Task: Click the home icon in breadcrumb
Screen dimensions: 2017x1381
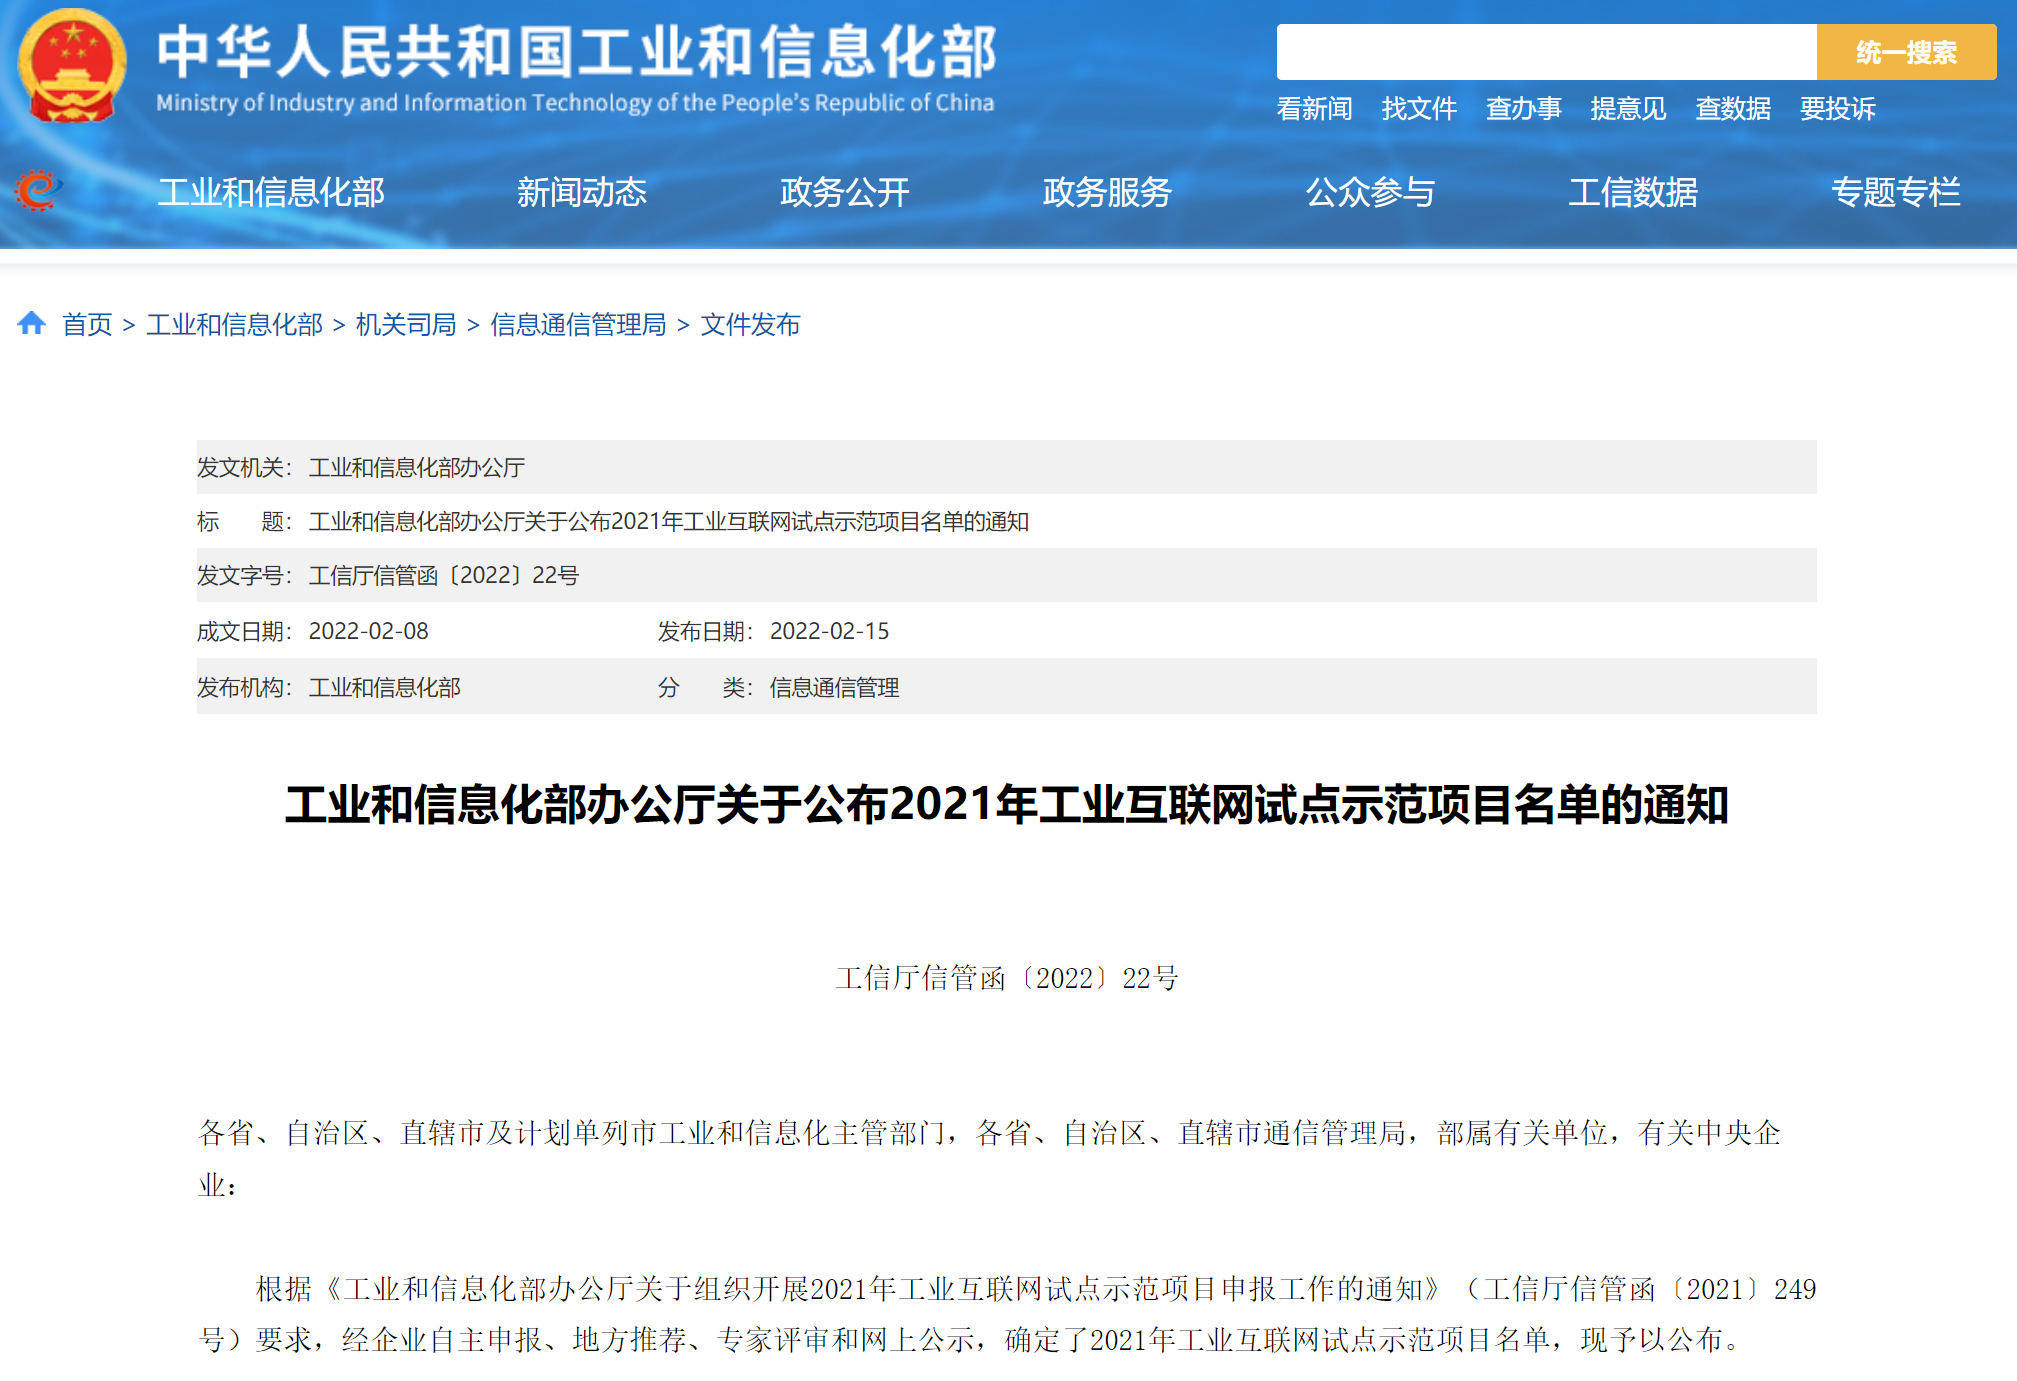Action: pyautogui.click(x=31, y=323)
